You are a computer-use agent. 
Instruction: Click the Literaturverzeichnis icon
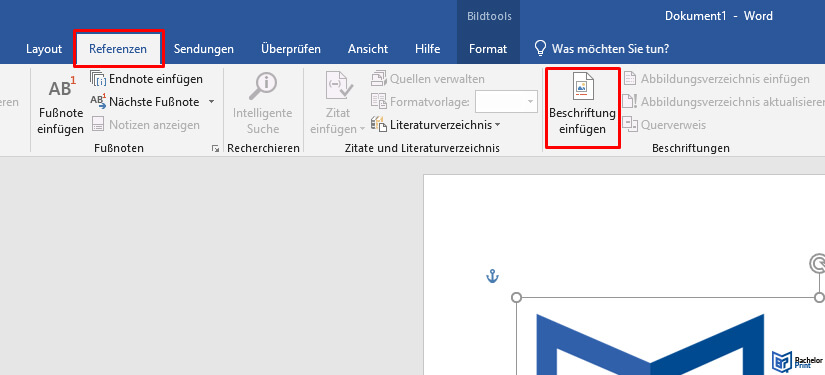pyautogui.click(x=379, y=125)
